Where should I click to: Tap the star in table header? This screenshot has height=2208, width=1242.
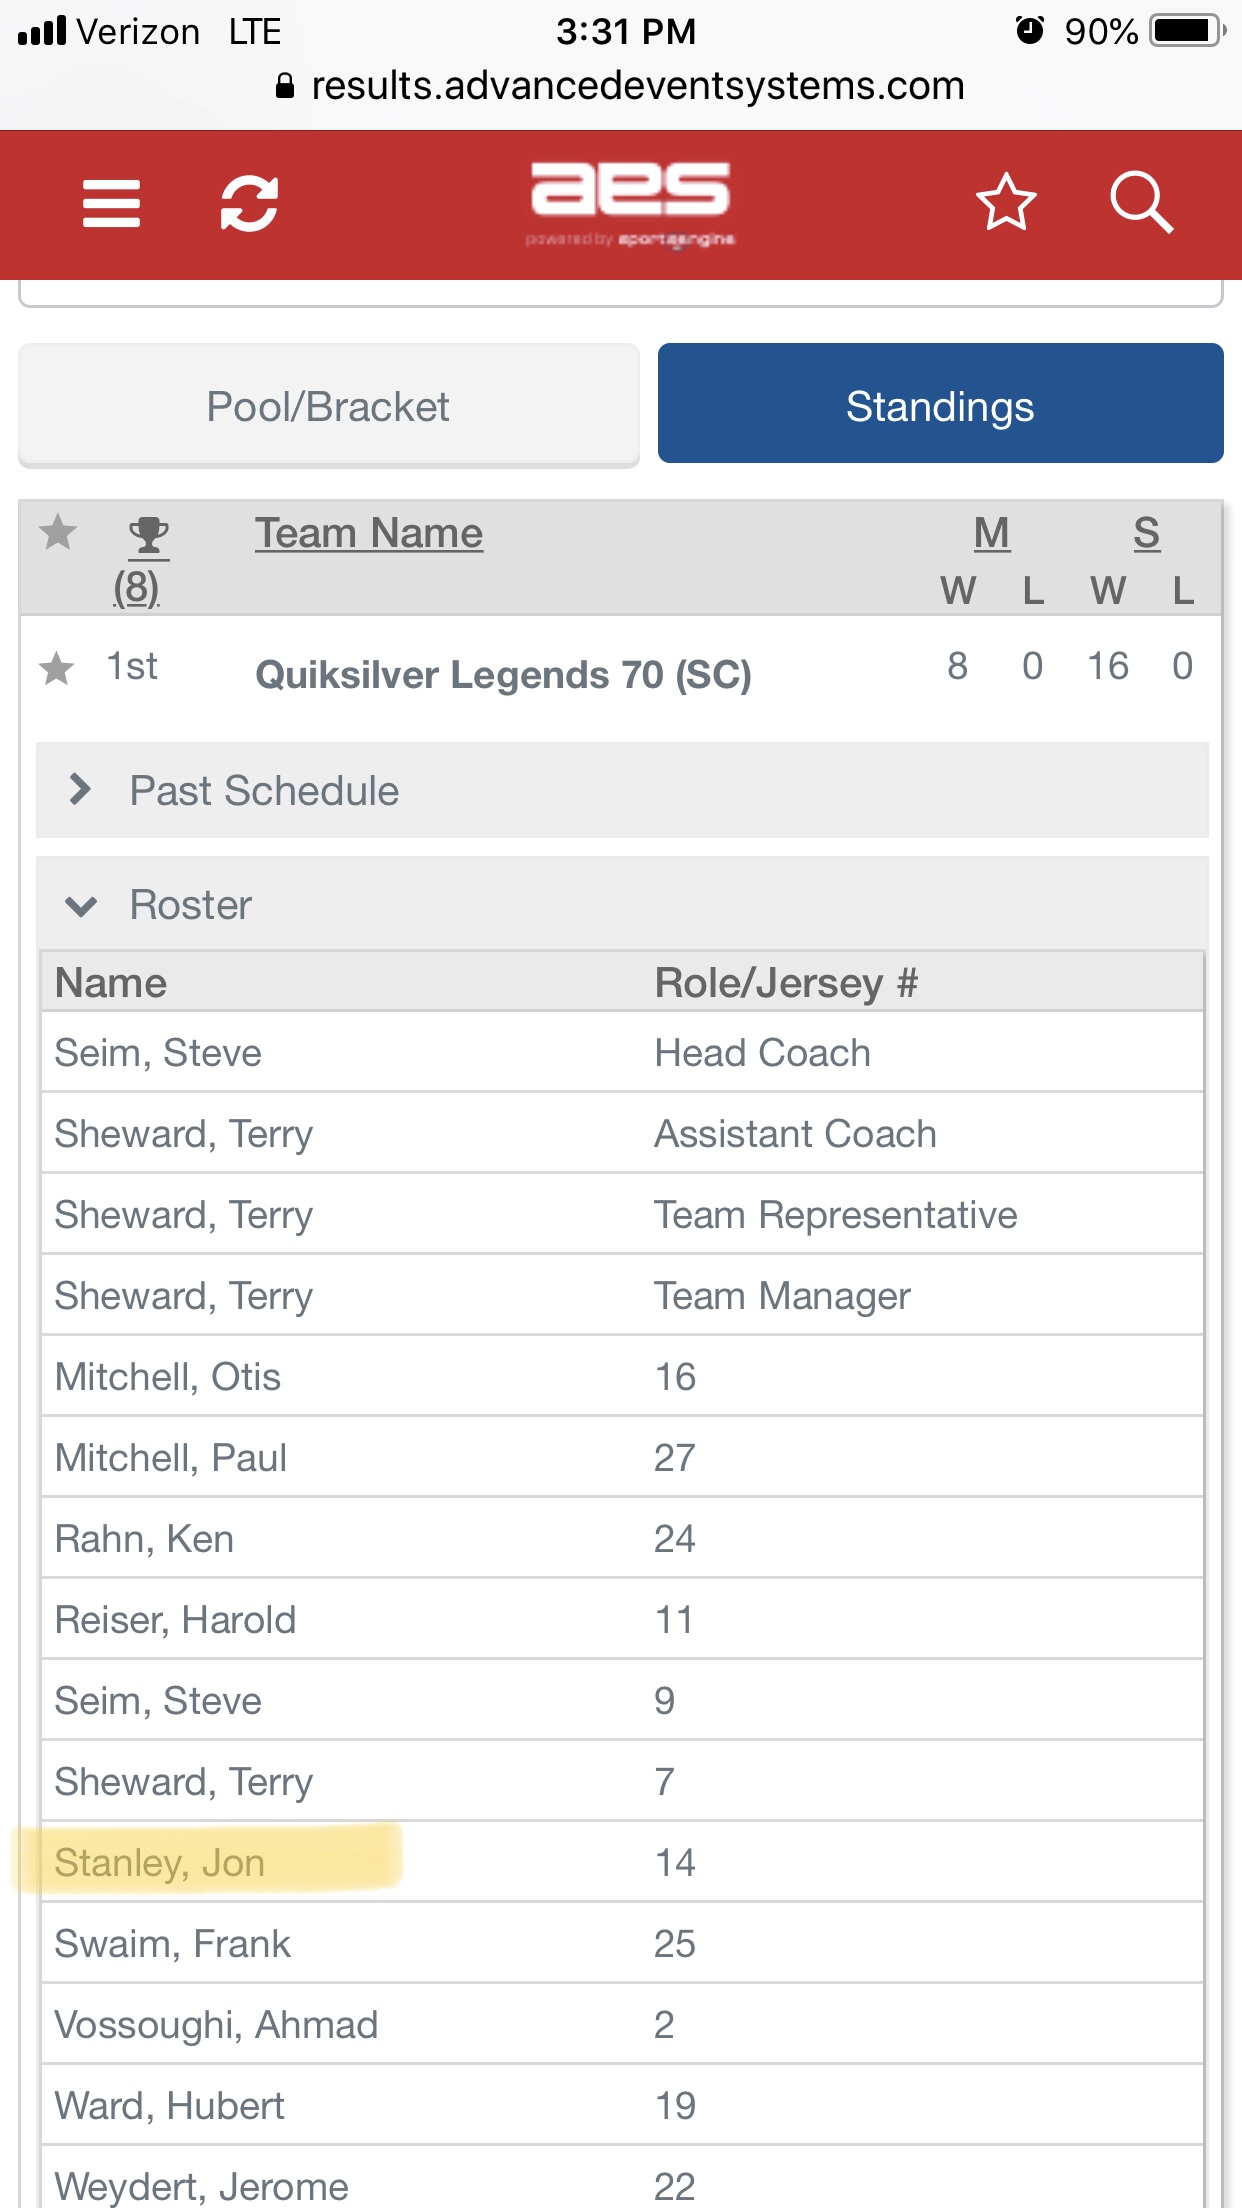pyautogui.click(x=58, y=532)
